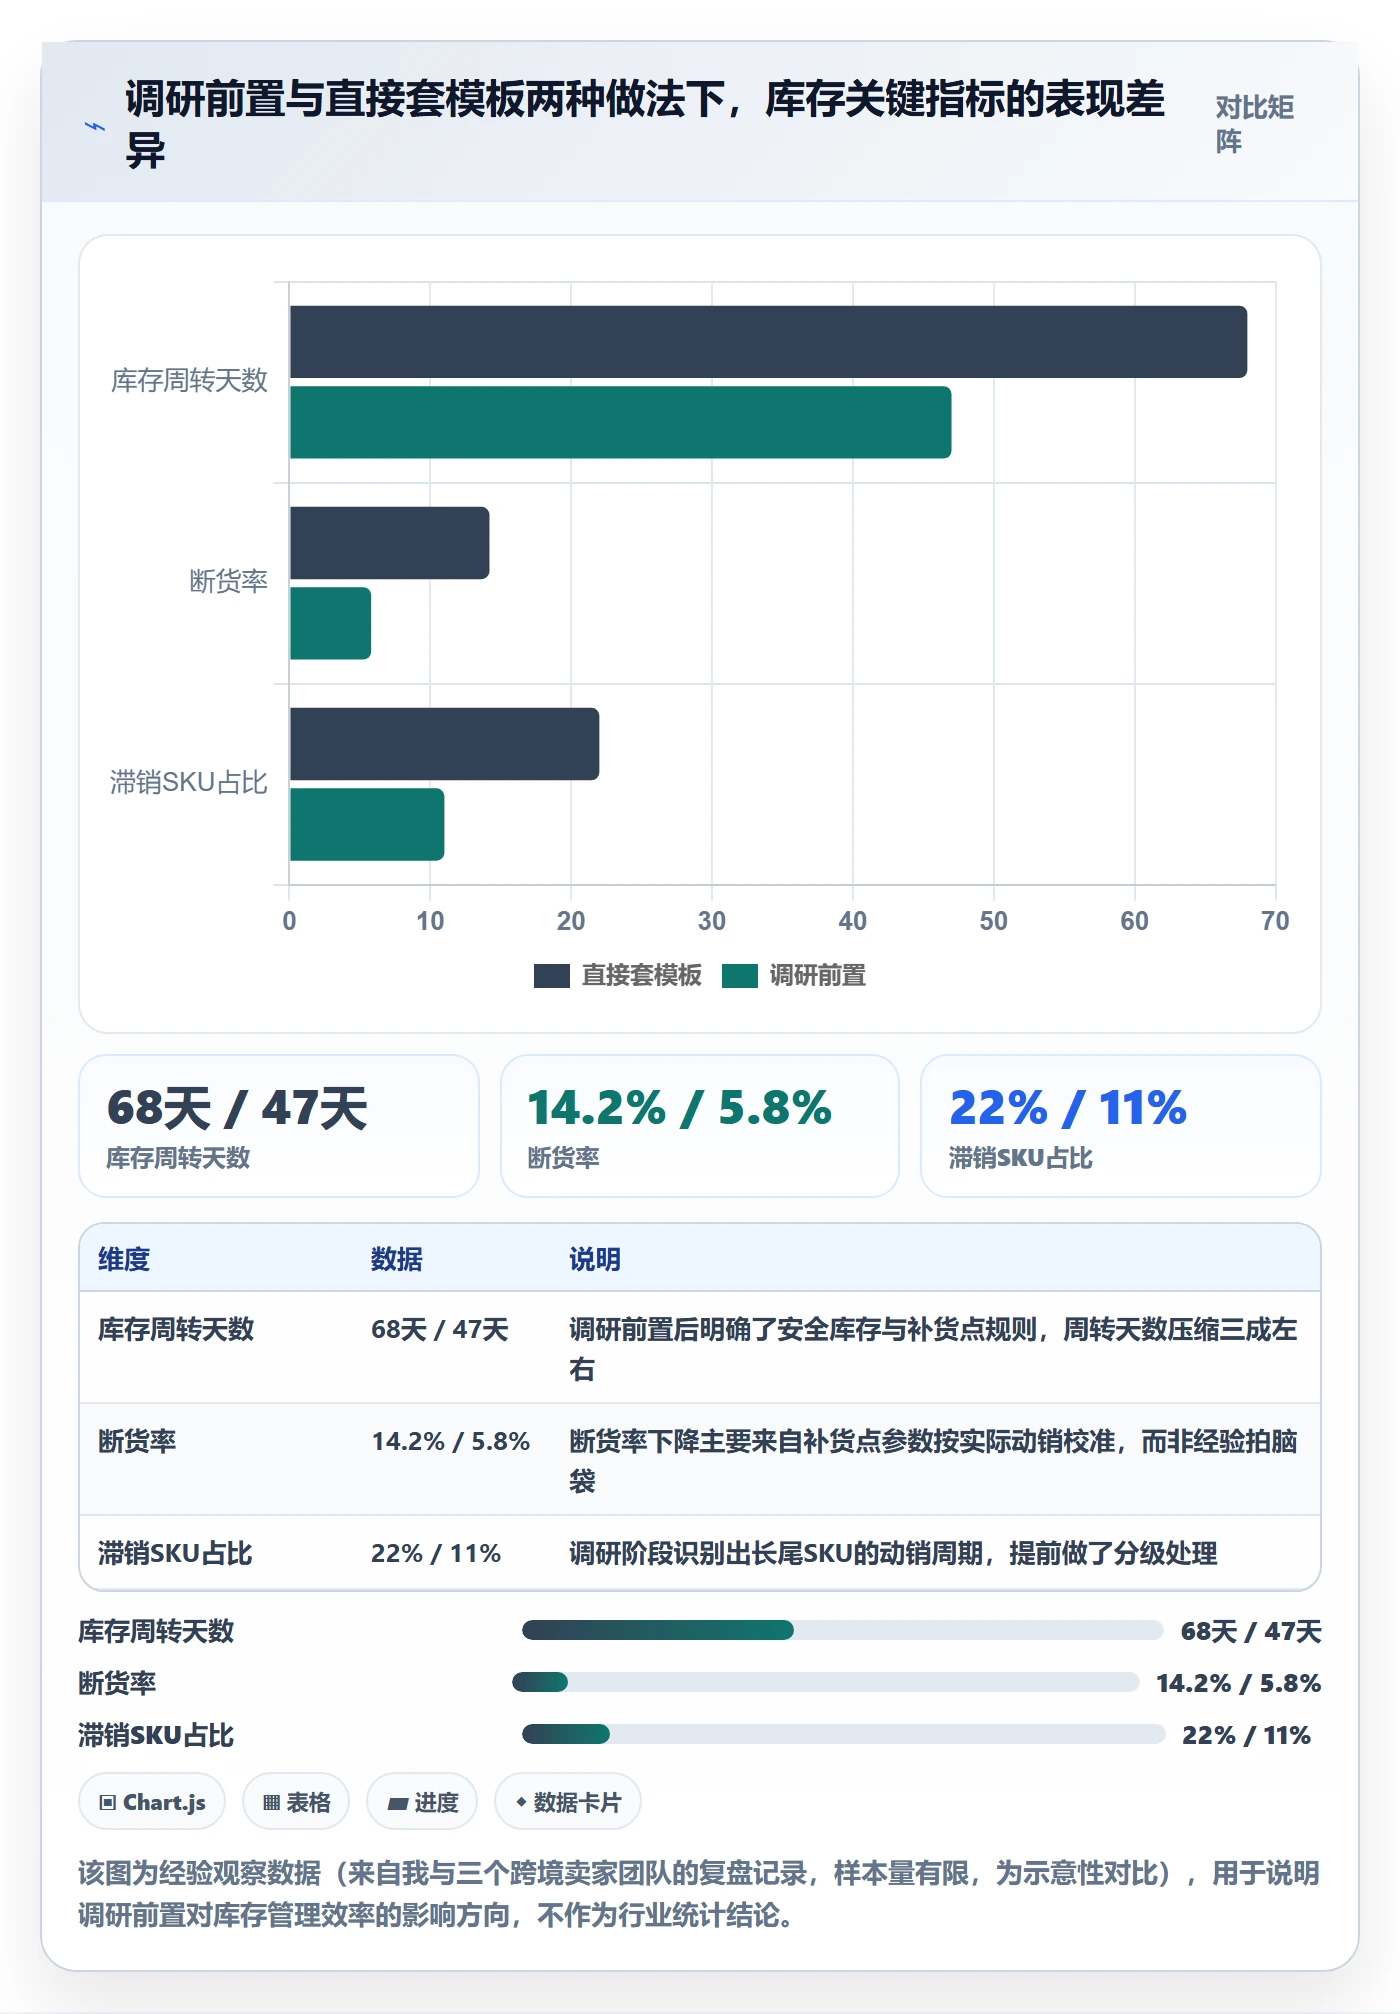Viewport: 1400px width, 2014px height.
Task: Click the 数据 column header
Action: pos(397,1259)
